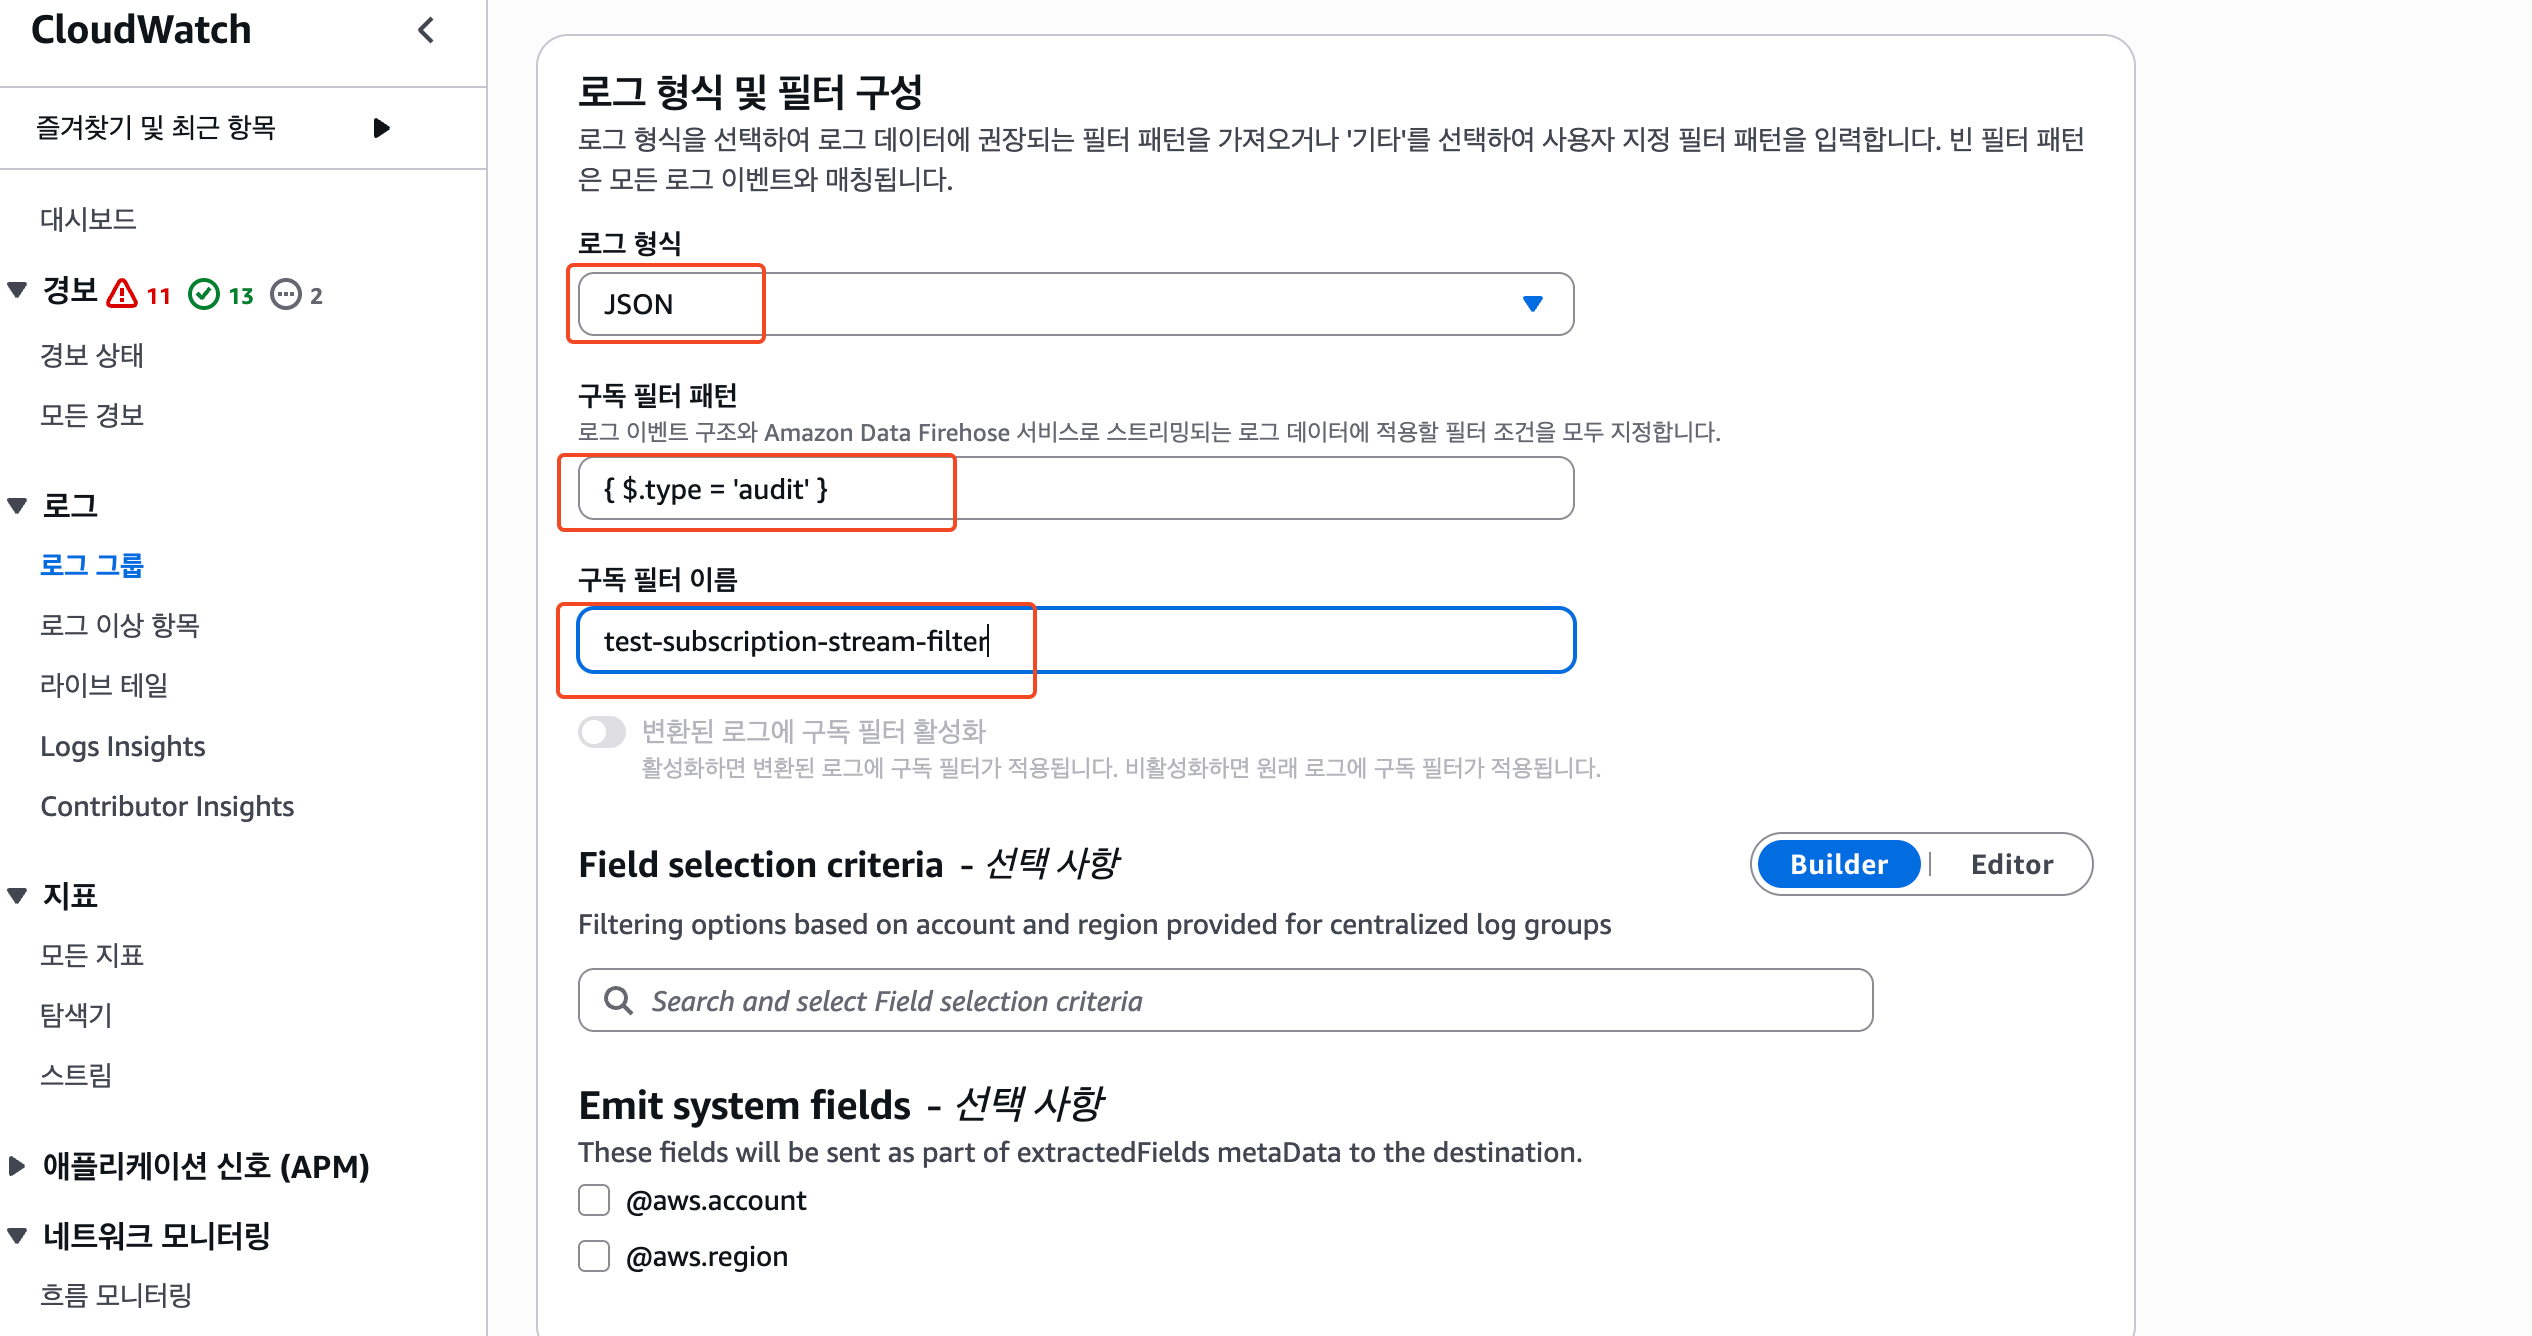Image resolution: width=2532 pixels, height=1336 pixels.
Task: Expand 즐겨찾기 및 최근 항목 arrow
Action: [381, 128]
